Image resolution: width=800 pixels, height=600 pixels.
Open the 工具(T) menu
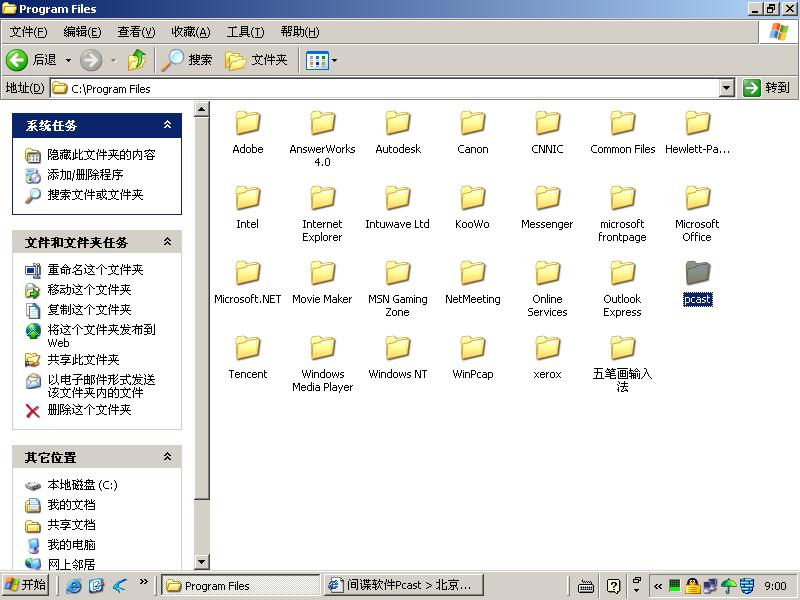245,32
